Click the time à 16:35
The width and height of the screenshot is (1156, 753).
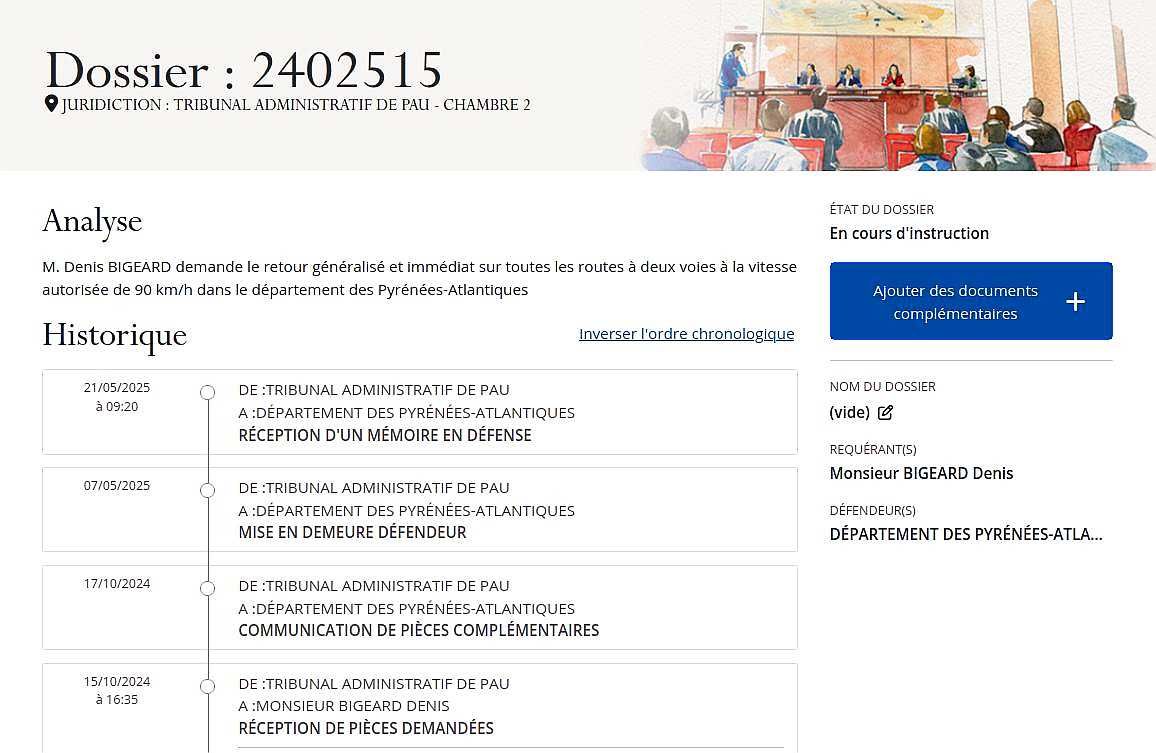pyautogui.click(x=116, y=700)
